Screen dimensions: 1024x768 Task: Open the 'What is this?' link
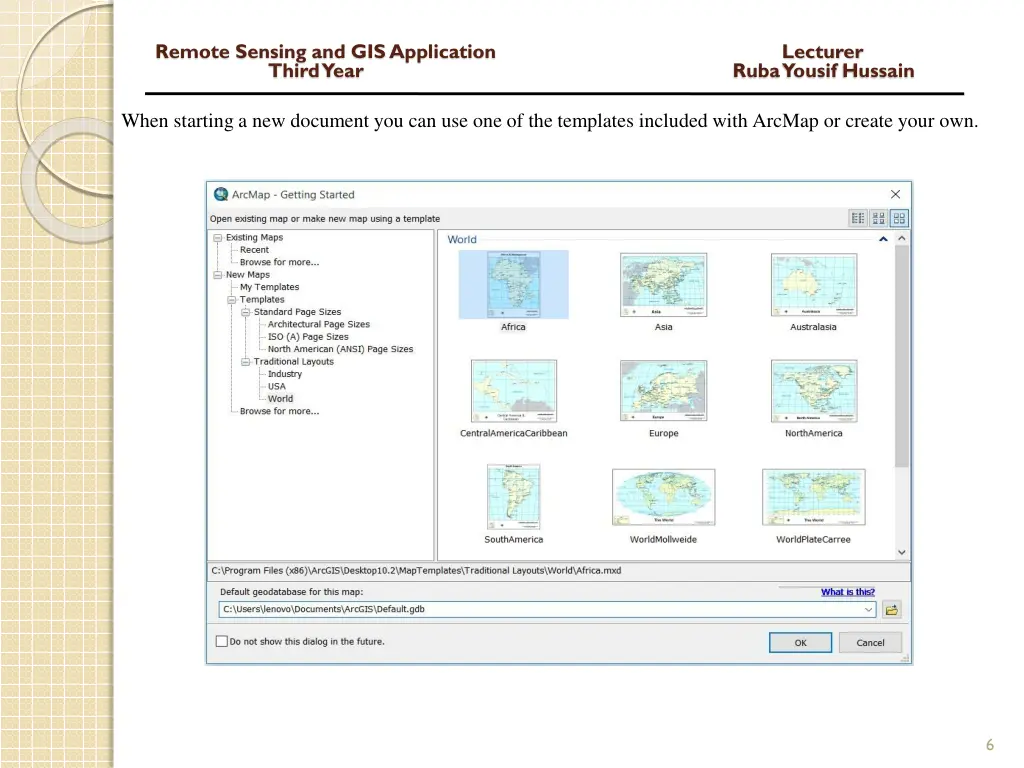coord(848,592)
